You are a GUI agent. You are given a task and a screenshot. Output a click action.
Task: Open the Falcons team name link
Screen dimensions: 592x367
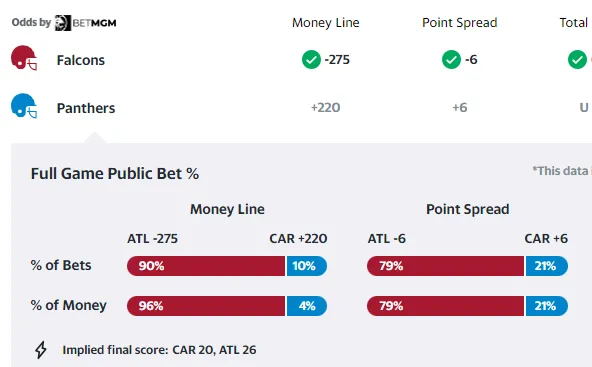click(x=81, y=60)
